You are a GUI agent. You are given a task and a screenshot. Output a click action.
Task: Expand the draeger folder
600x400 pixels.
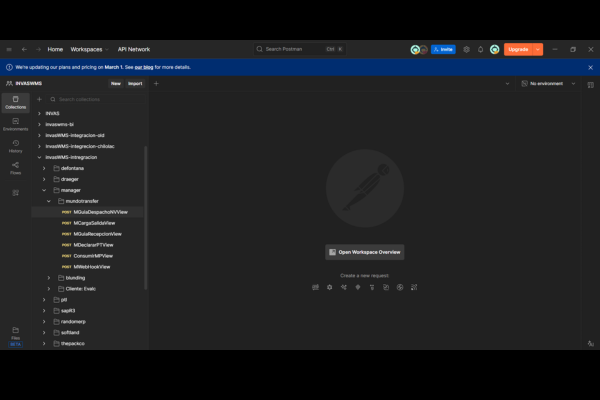(44, 179)
